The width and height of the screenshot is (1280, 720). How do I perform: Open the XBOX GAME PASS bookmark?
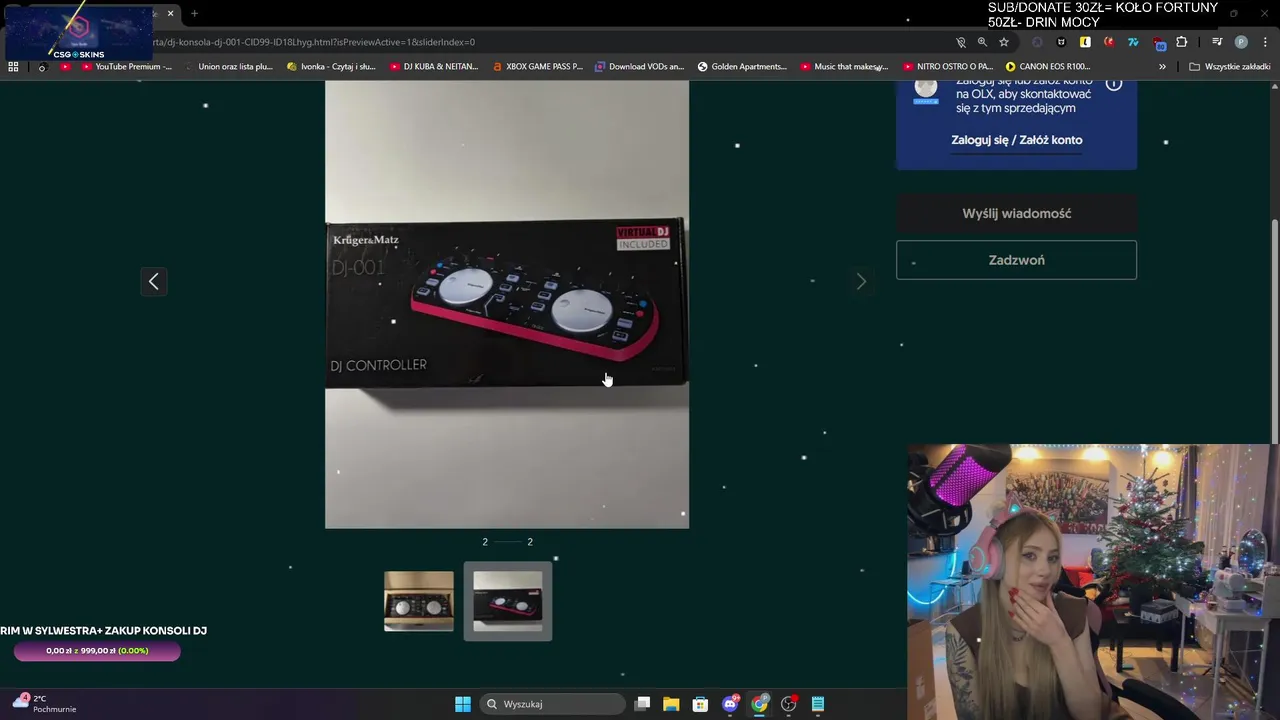tap(537, 67)
